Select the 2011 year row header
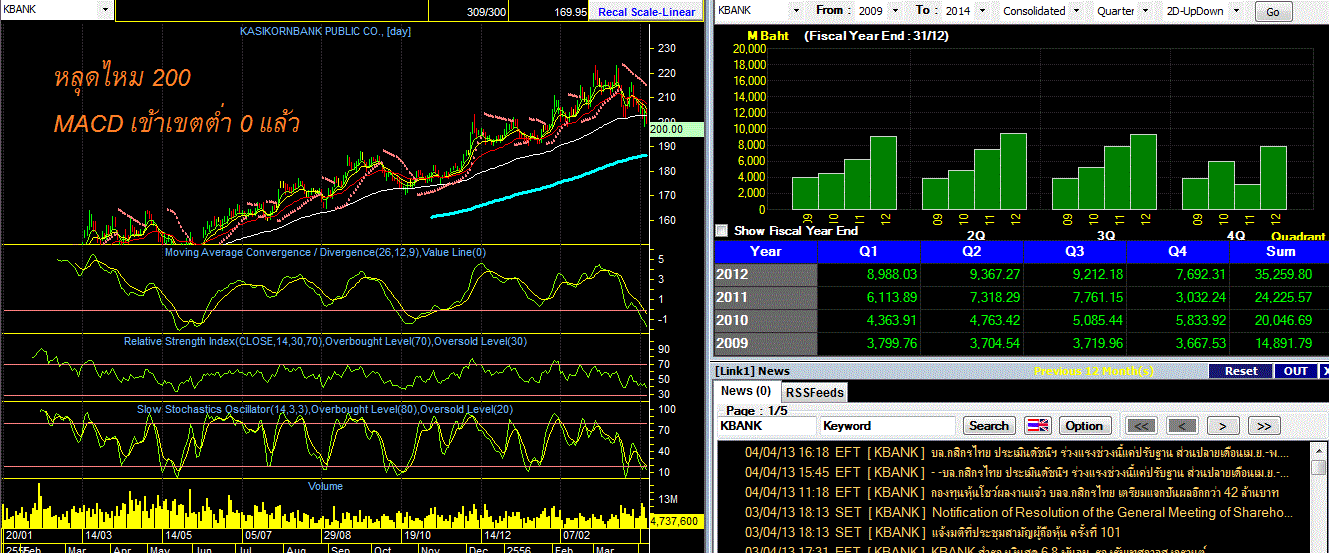This screenshot has height=553, width=1329. tap(766, 297)
